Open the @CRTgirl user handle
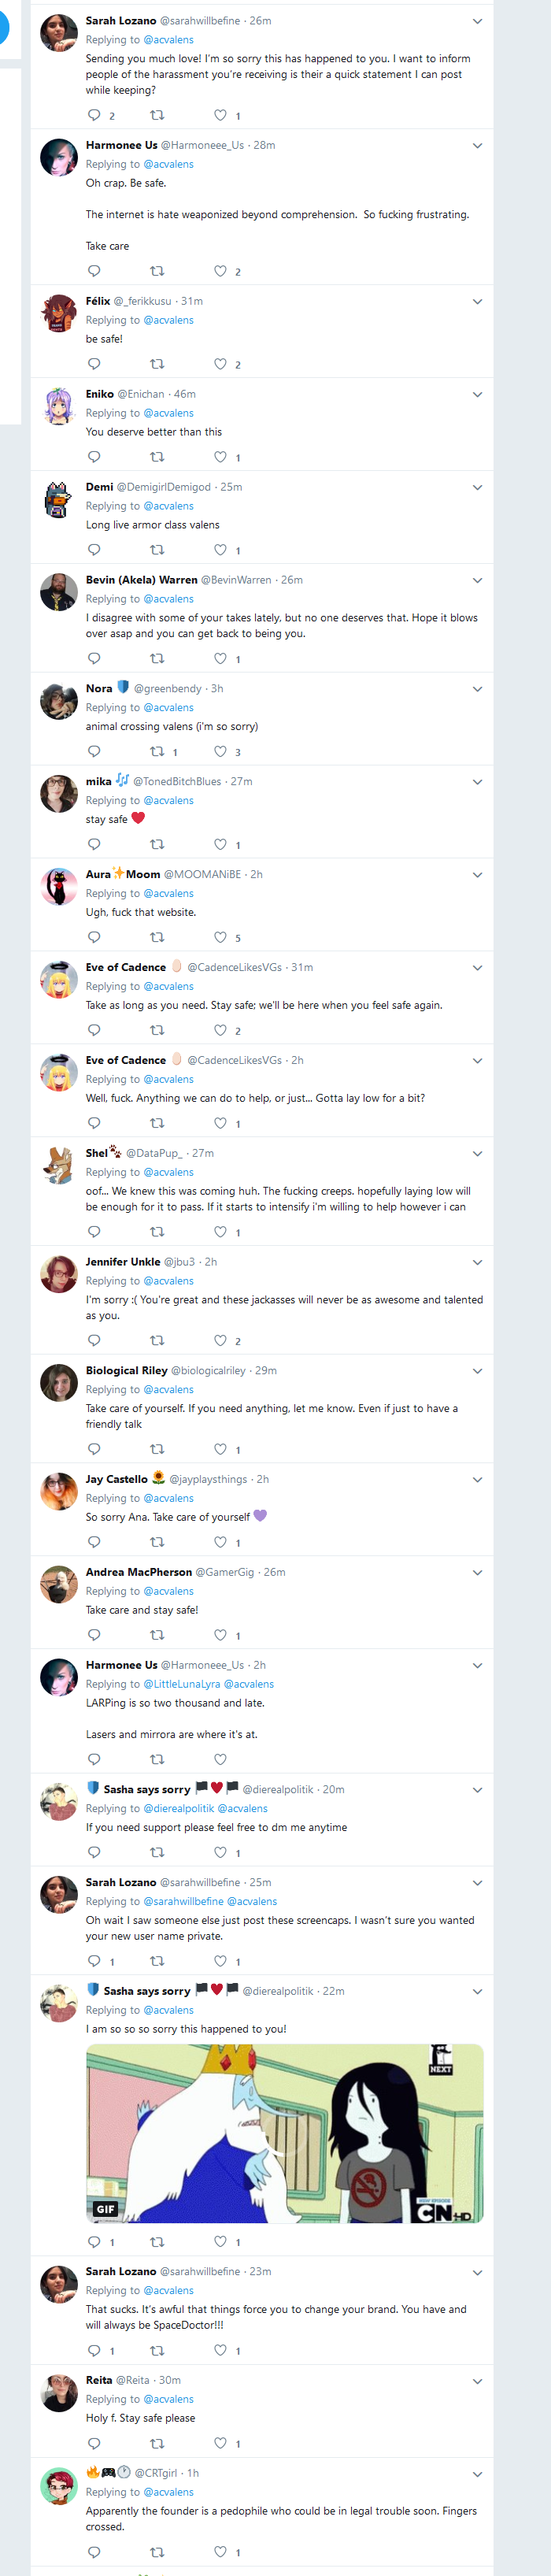551x2576 pixels. (156, 2473)
